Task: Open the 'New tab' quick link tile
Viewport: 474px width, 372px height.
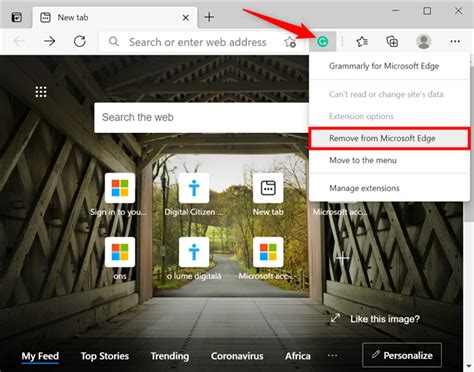Action: (268, 188)
